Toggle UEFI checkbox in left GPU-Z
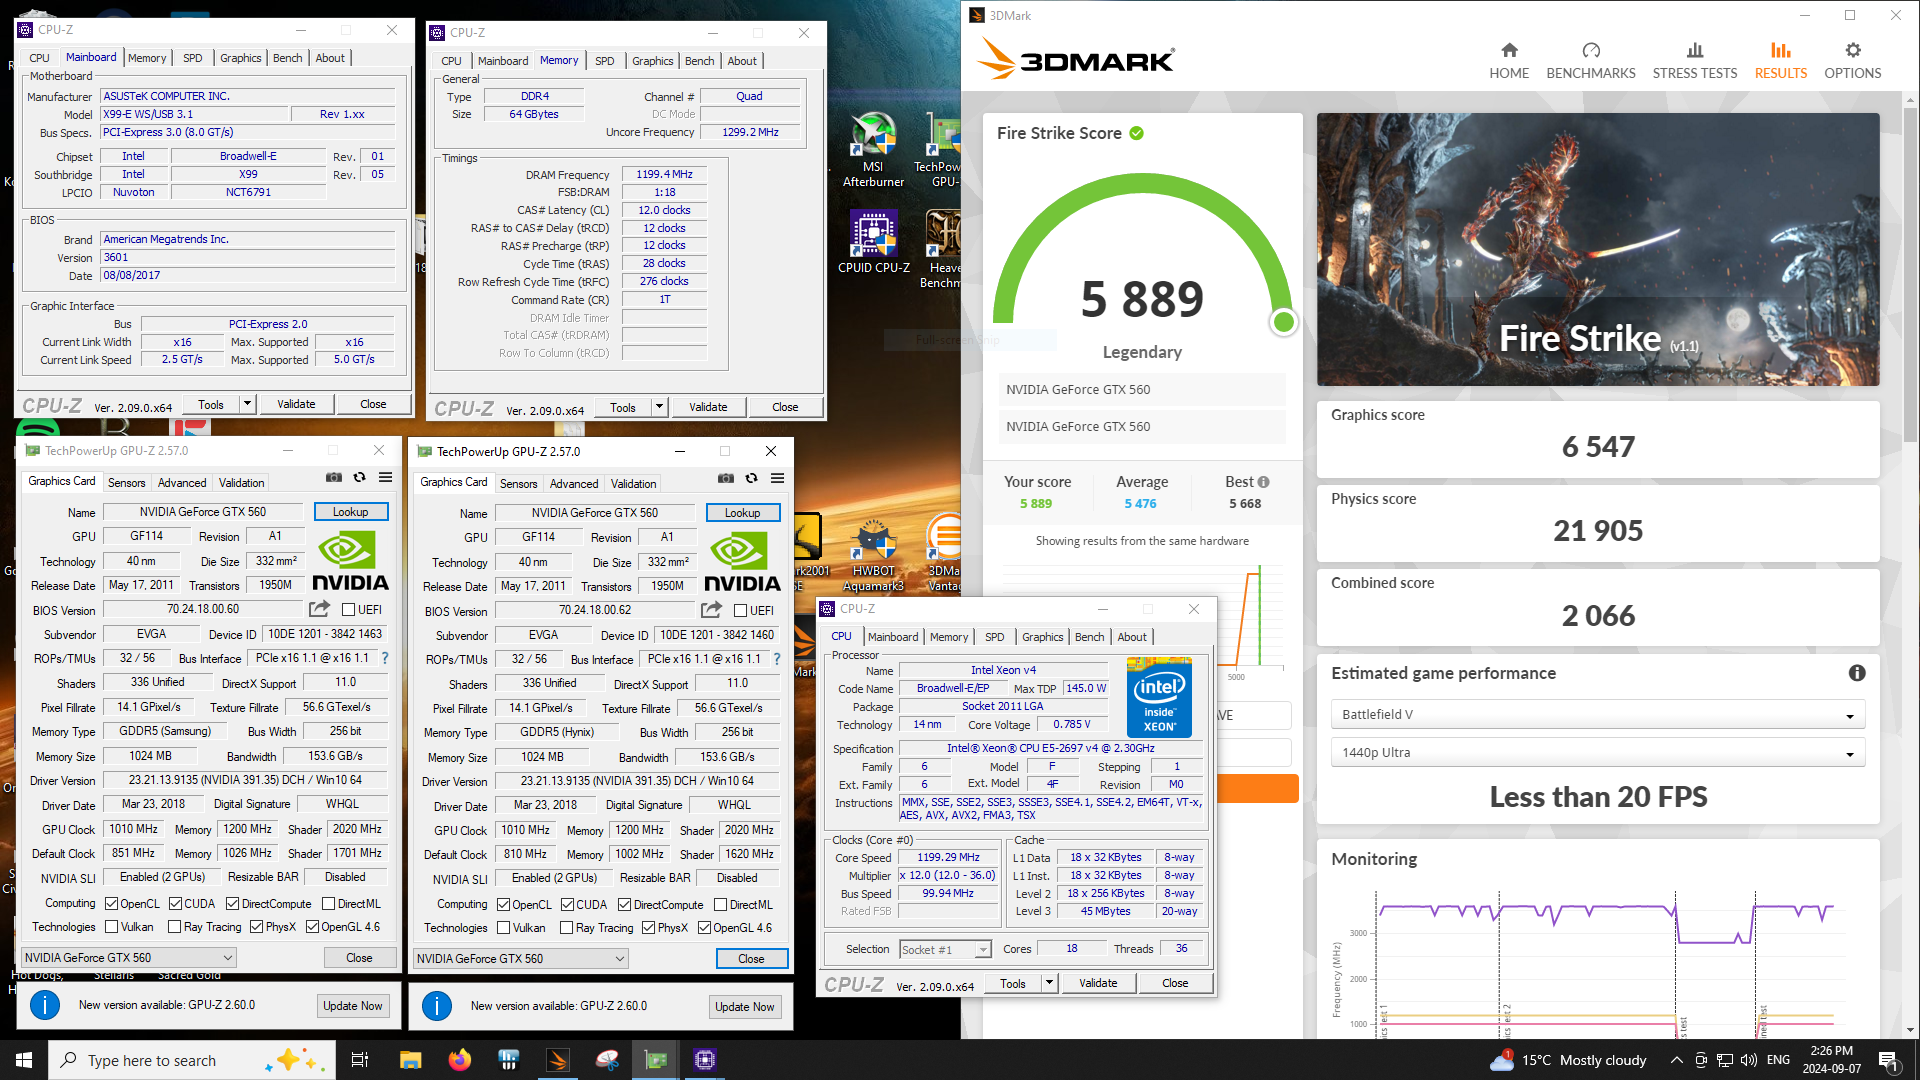 pyautogui.click(x=349, y=609)
